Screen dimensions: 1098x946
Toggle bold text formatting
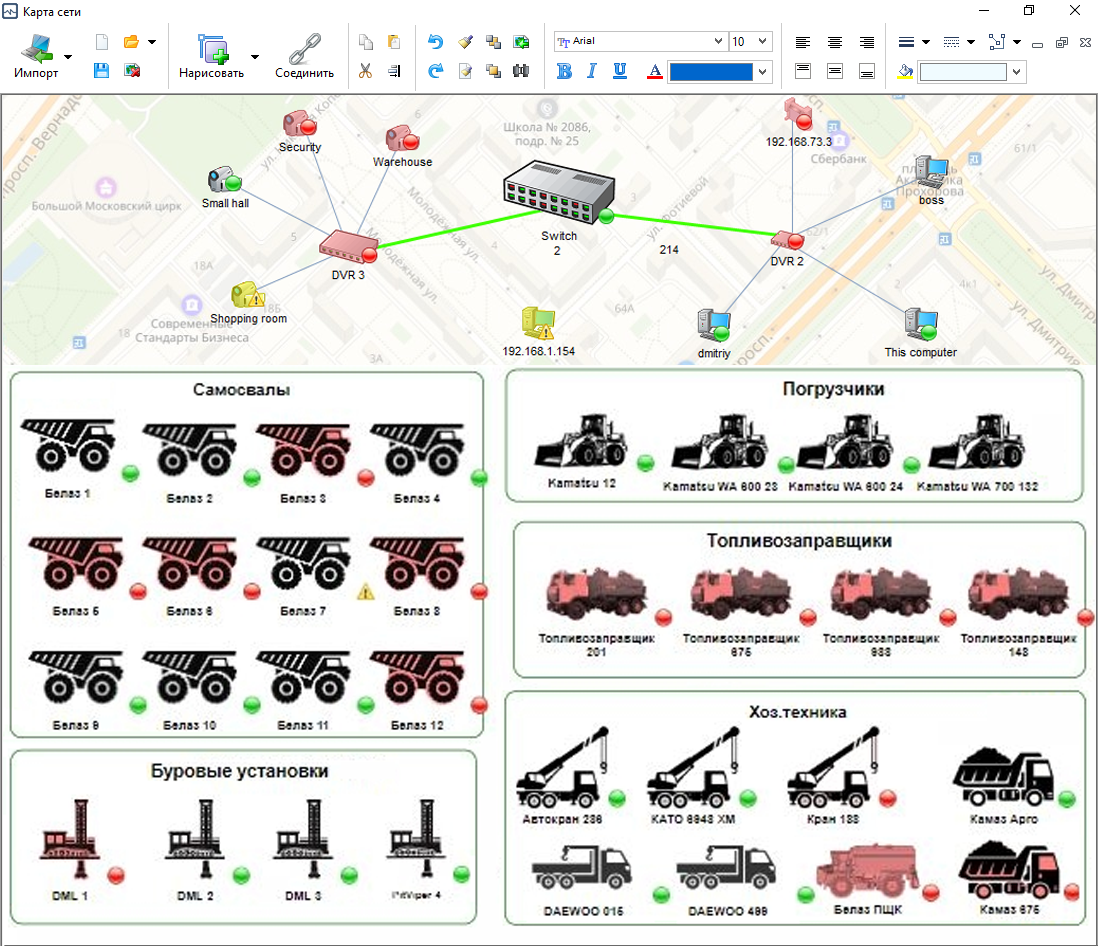564,71
